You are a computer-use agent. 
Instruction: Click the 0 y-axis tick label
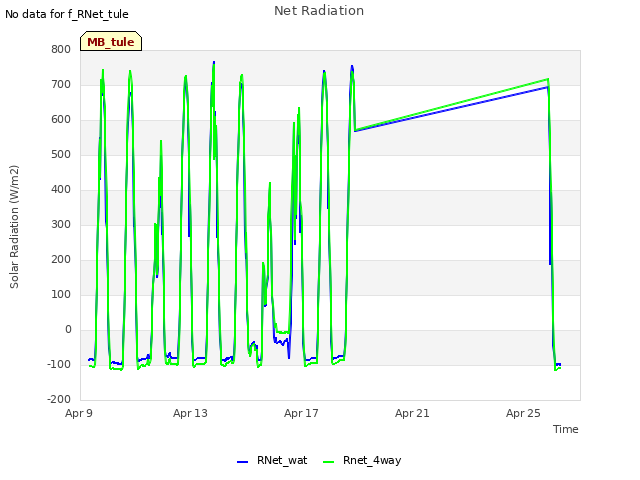(x=68, y=330)
